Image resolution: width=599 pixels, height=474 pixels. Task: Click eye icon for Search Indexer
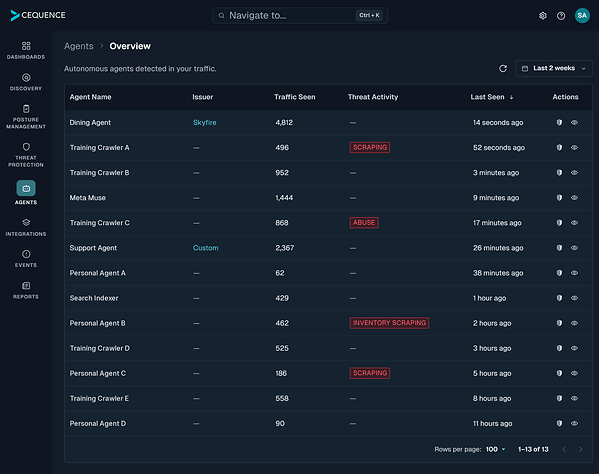tap(574, 298)
